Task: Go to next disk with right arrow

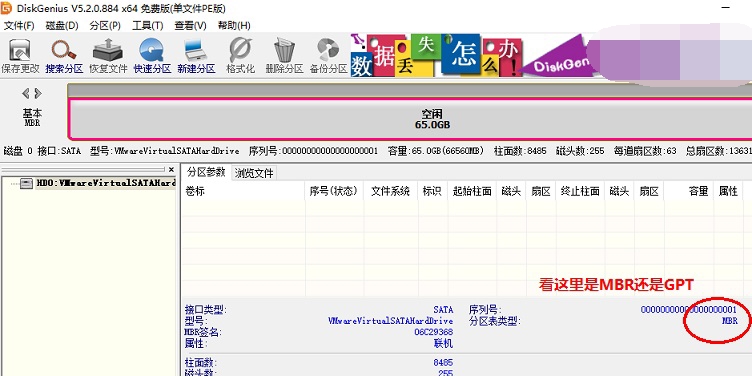Action: [38, 93]
